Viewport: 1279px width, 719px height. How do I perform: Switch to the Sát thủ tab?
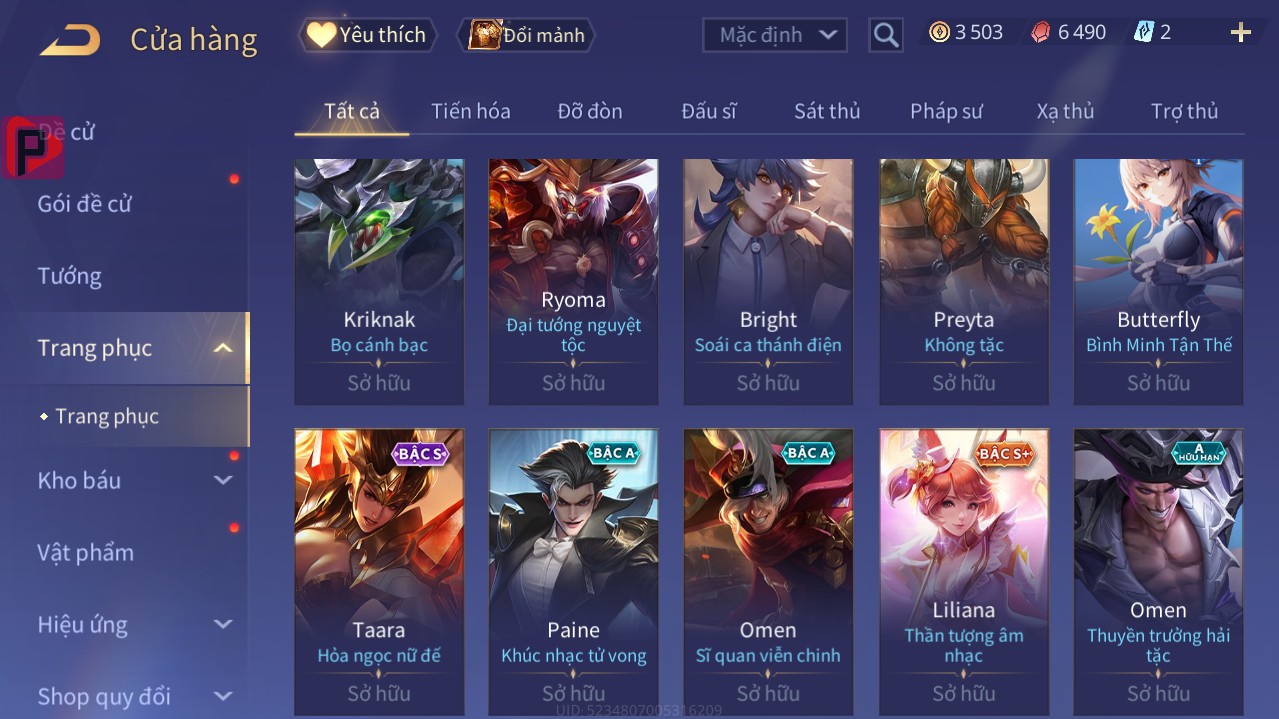click(827, 111)
